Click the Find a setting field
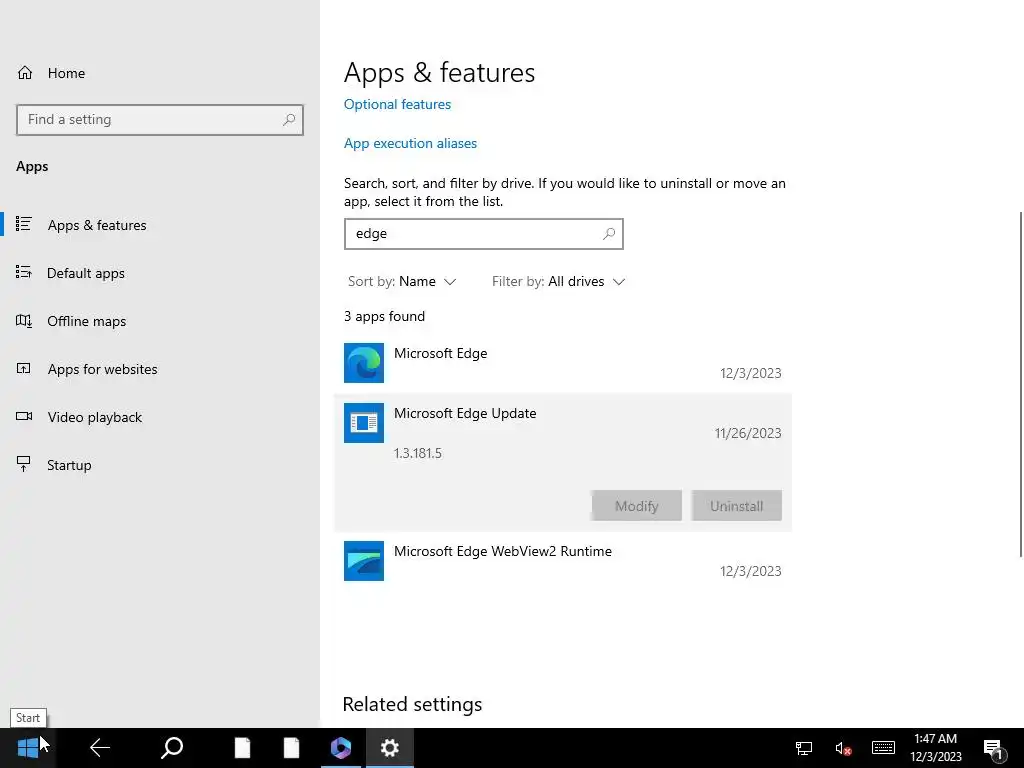Viewport: 1024px width, 768px height. 160,120
